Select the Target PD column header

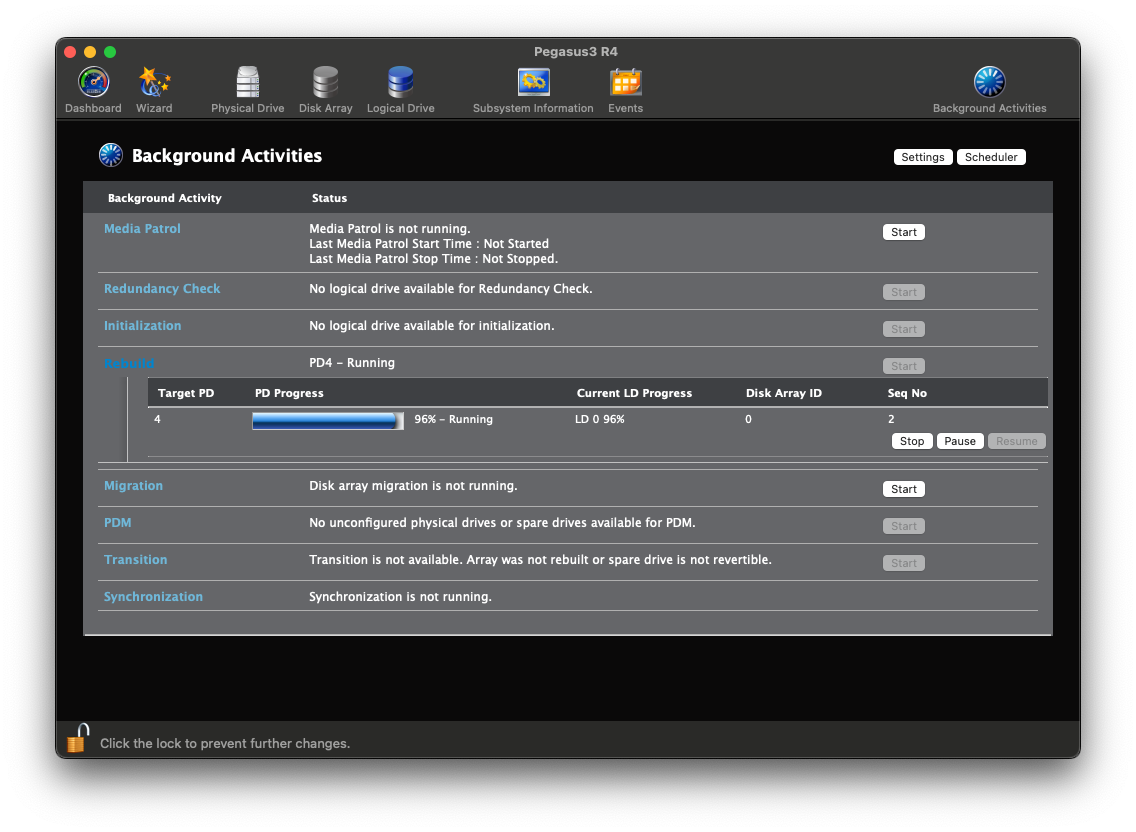pos(186,393)
